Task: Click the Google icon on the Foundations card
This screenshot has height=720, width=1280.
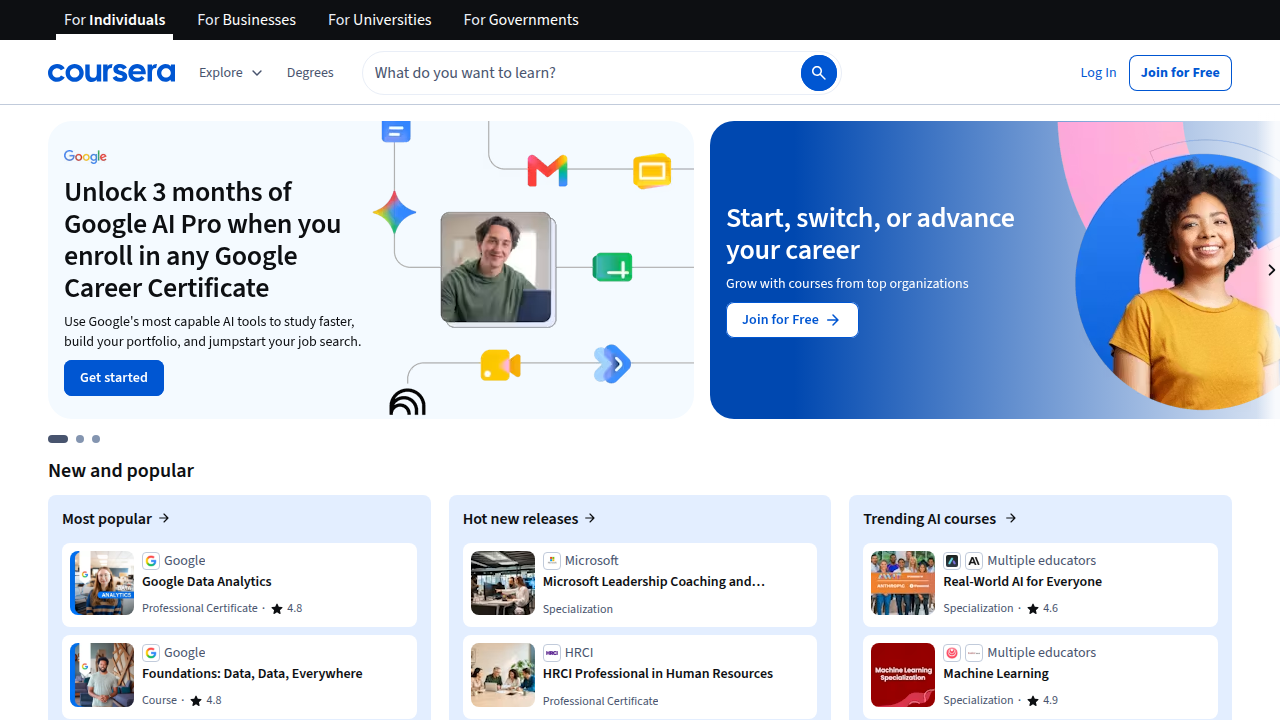Action: point(151,653)
